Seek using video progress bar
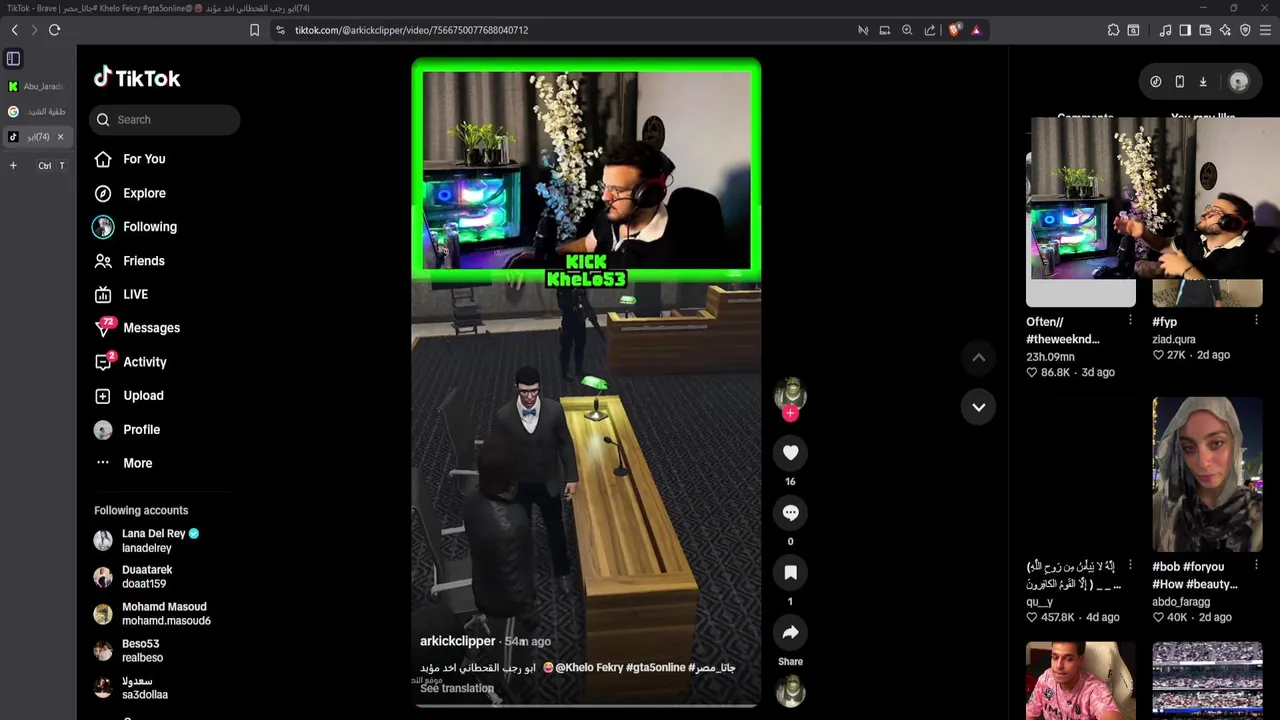This screenshot has height=720, width=1280. (586, 704)
